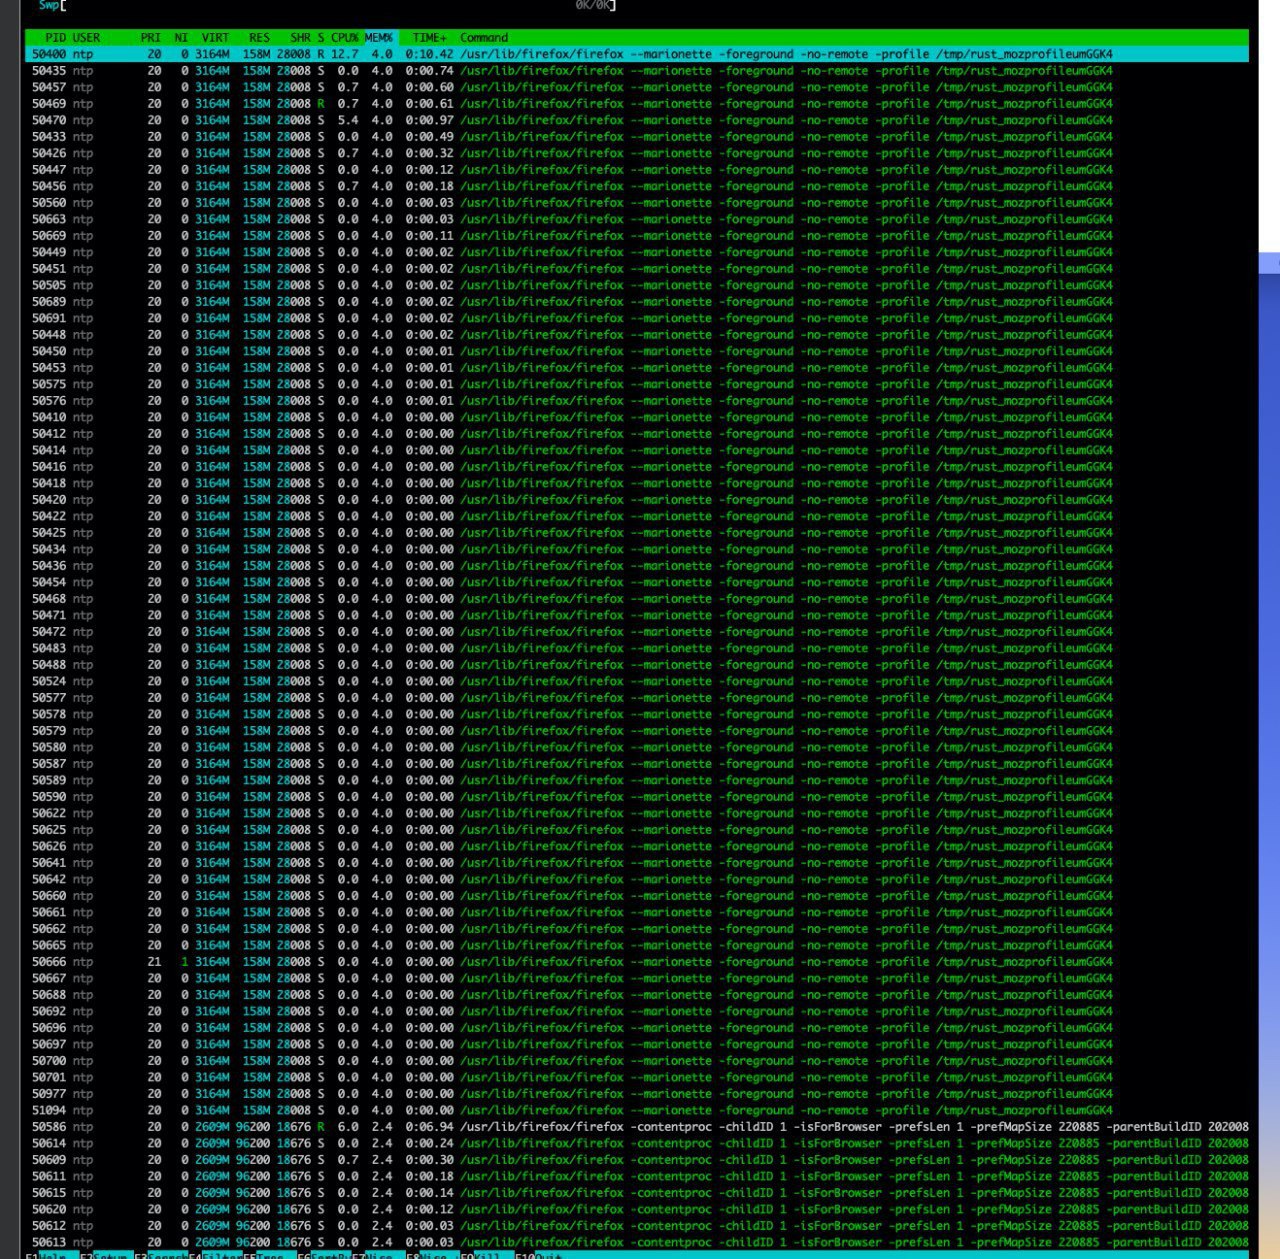Select process row with PID 50505

(637, 285)
